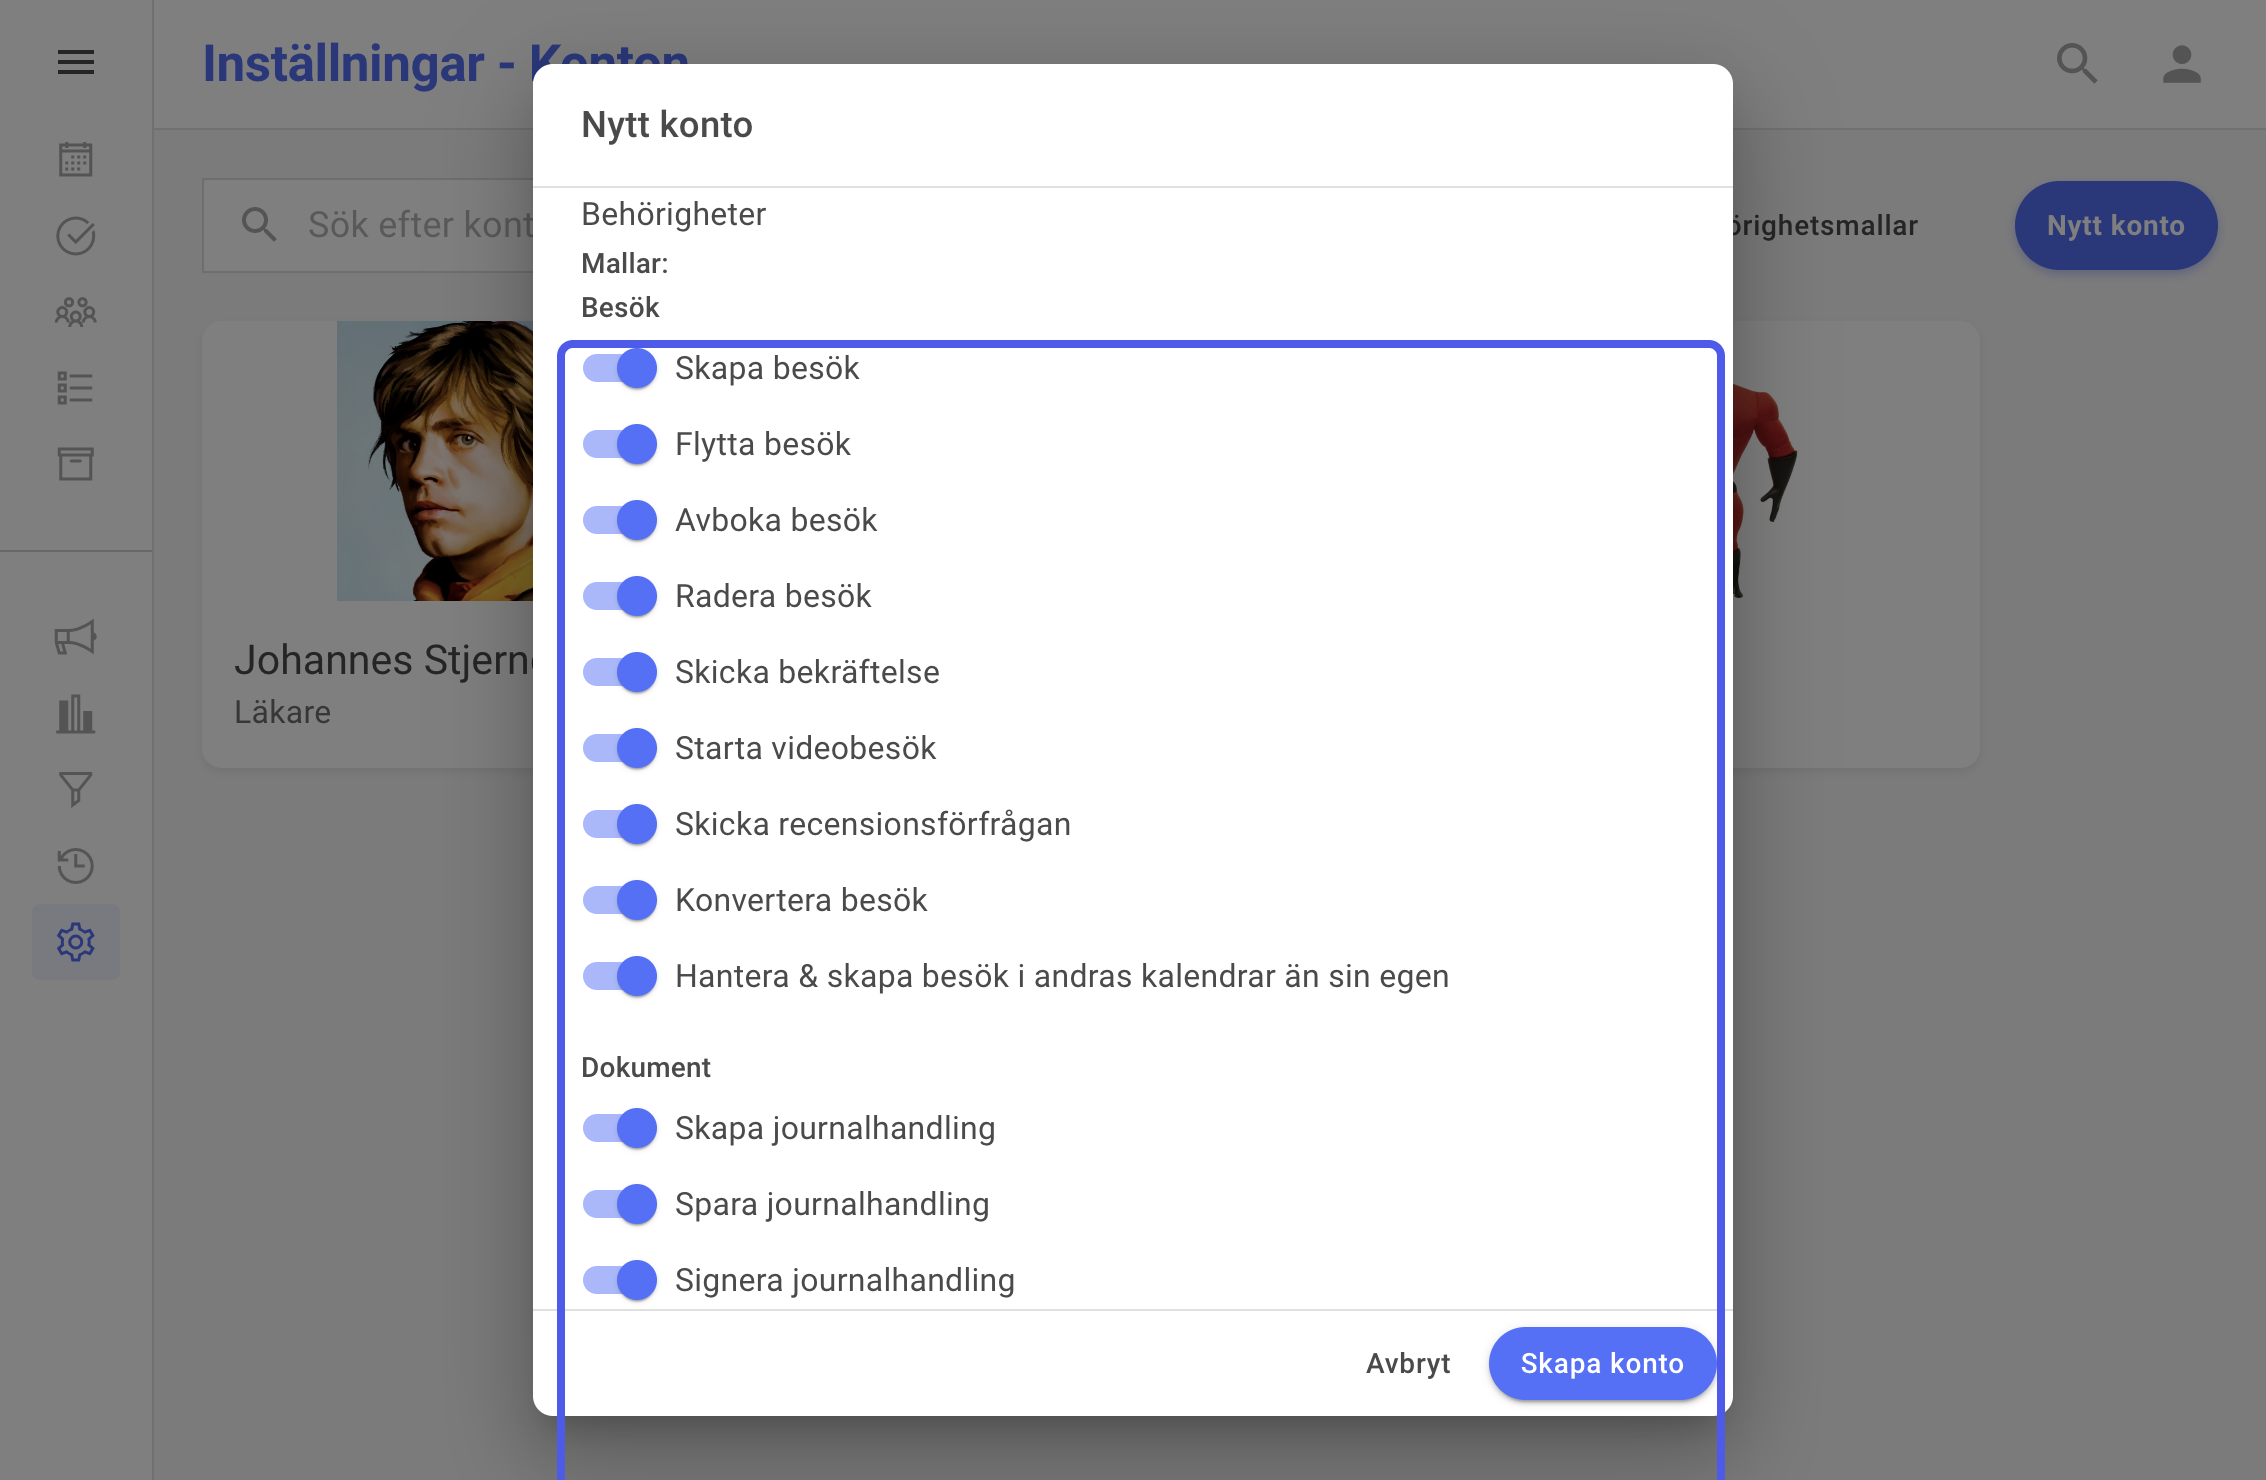2266x1480 pixels.
Task: Open the list view sidebar icon
Action: click(76, 388)
